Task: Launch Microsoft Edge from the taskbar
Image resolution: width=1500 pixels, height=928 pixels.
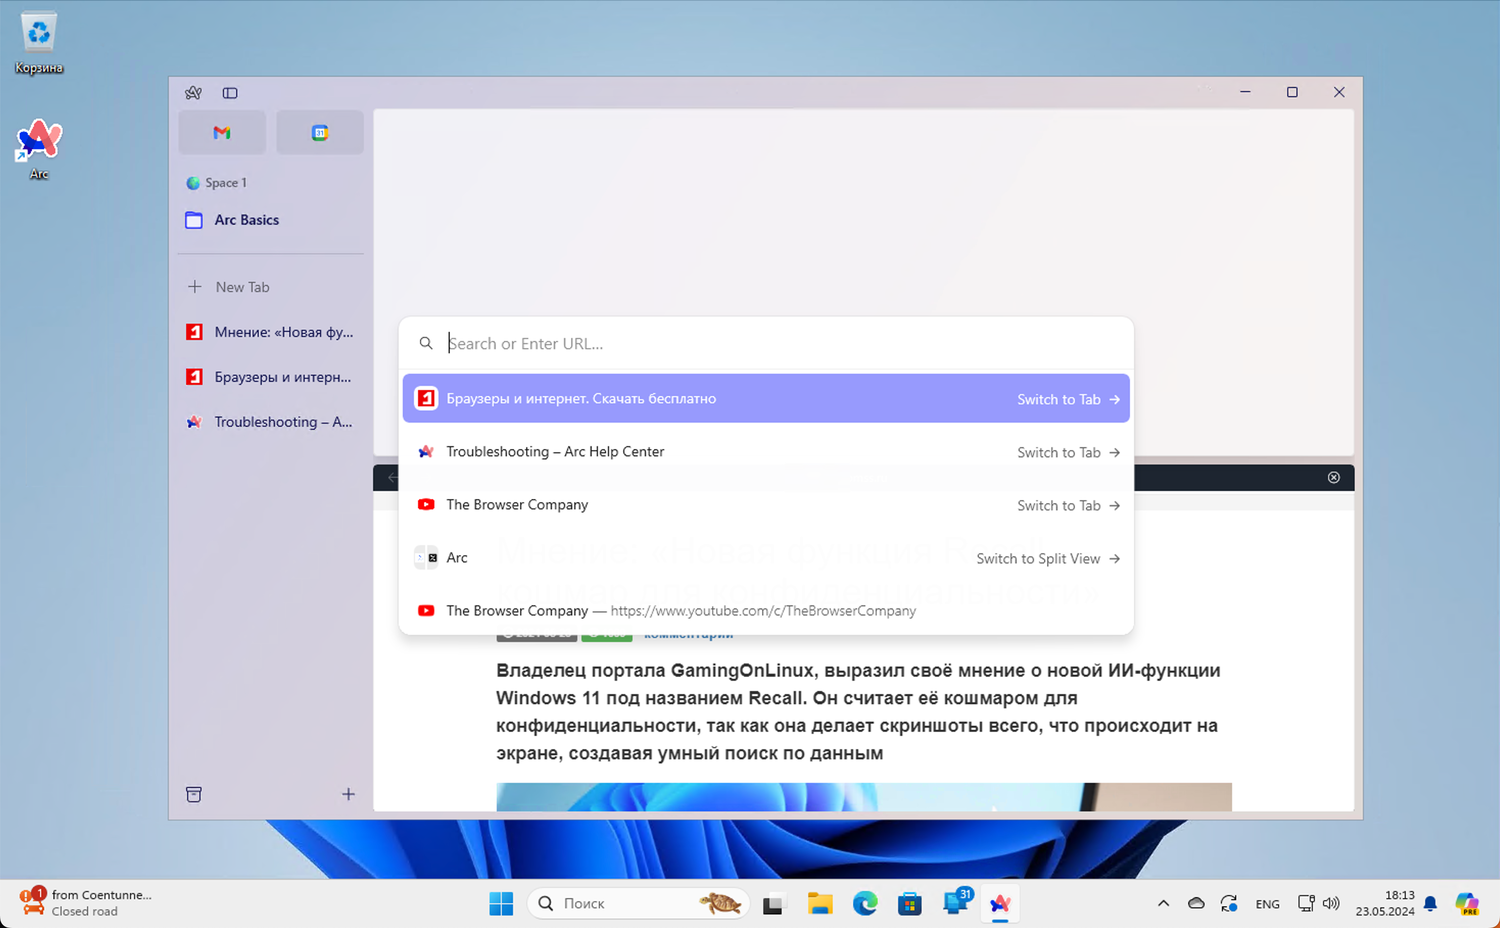Action: 865,904
